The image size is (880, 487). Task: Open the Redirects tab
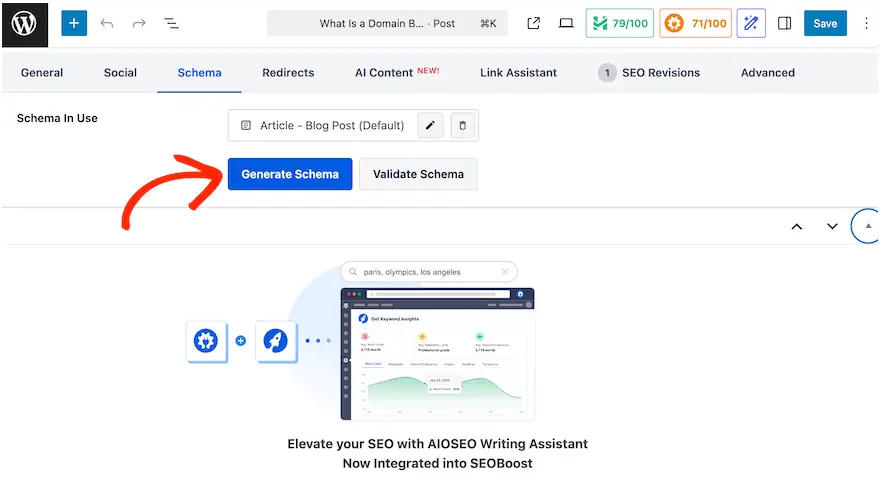click(x=288, y=72)
